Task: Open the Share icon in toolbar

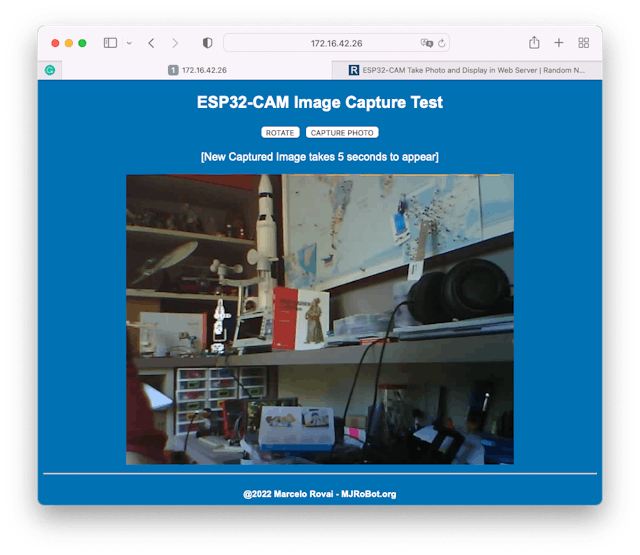Action: (534, 42)
